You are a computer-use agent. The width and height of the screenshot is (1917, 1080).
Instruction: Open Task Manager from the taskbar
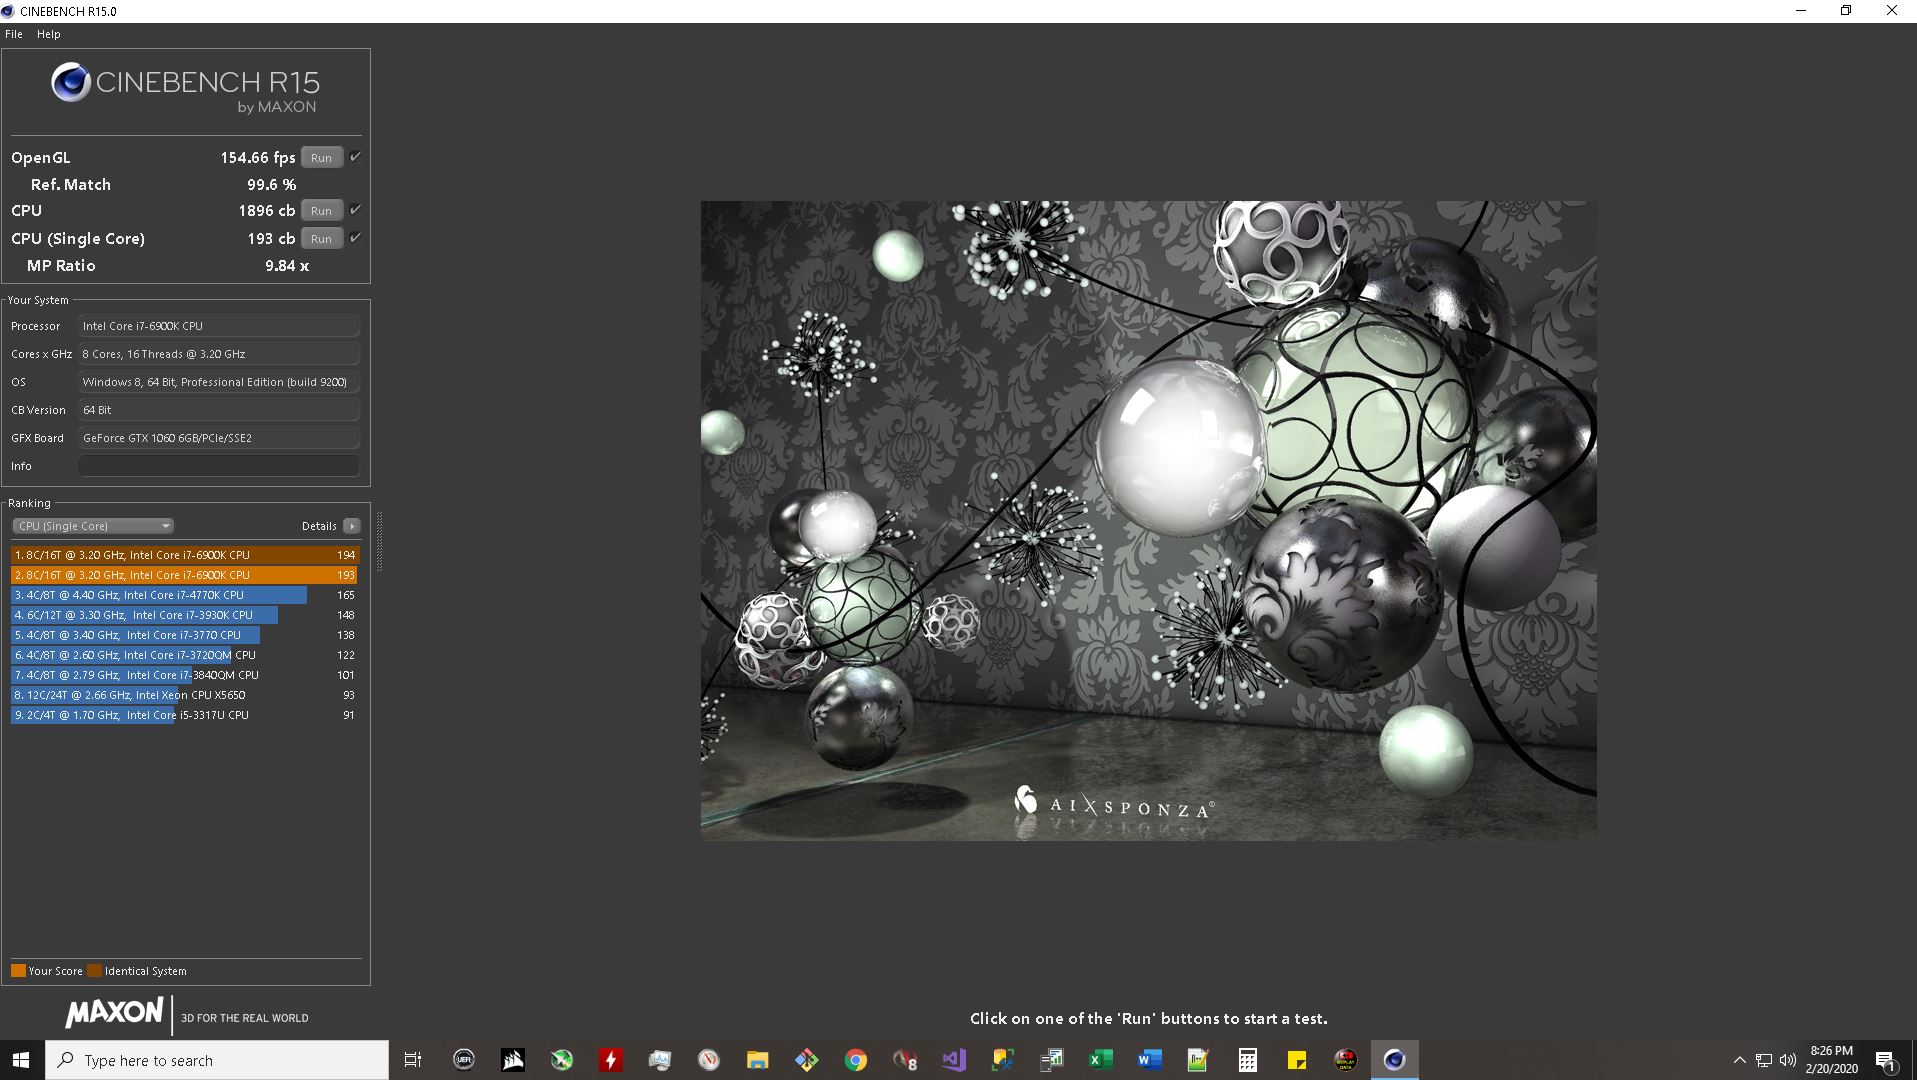click(x=1052, y=1060)
